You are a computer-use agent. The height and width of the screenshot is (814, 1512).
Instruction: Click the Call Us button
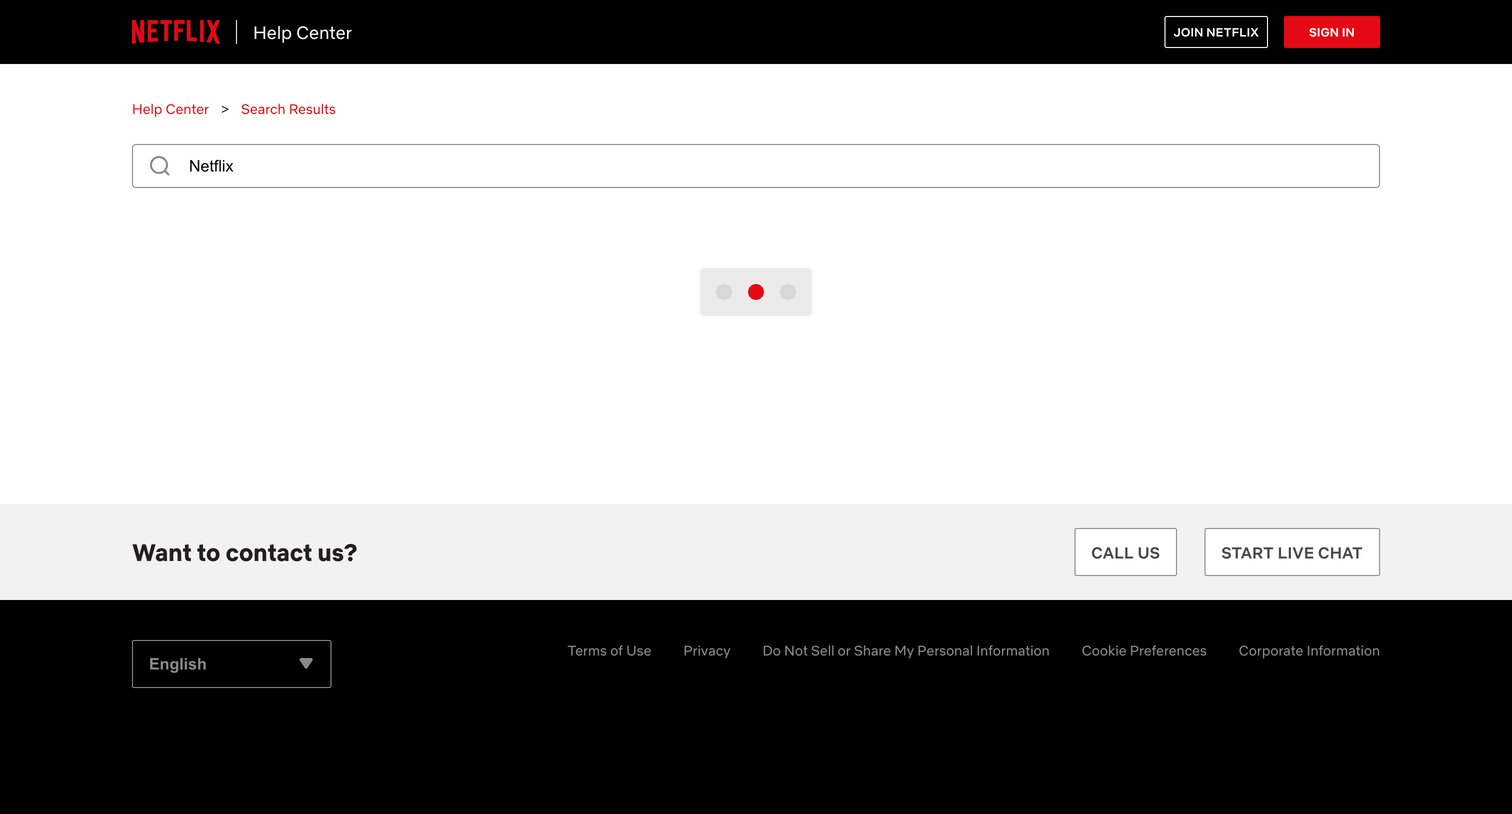tap(1125, 552)
